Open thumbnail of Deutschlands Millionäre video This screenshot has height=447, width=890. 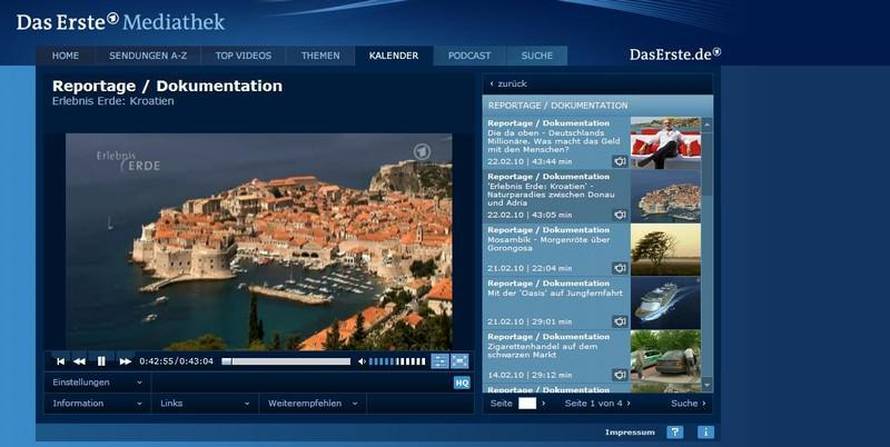click(665, 143)
